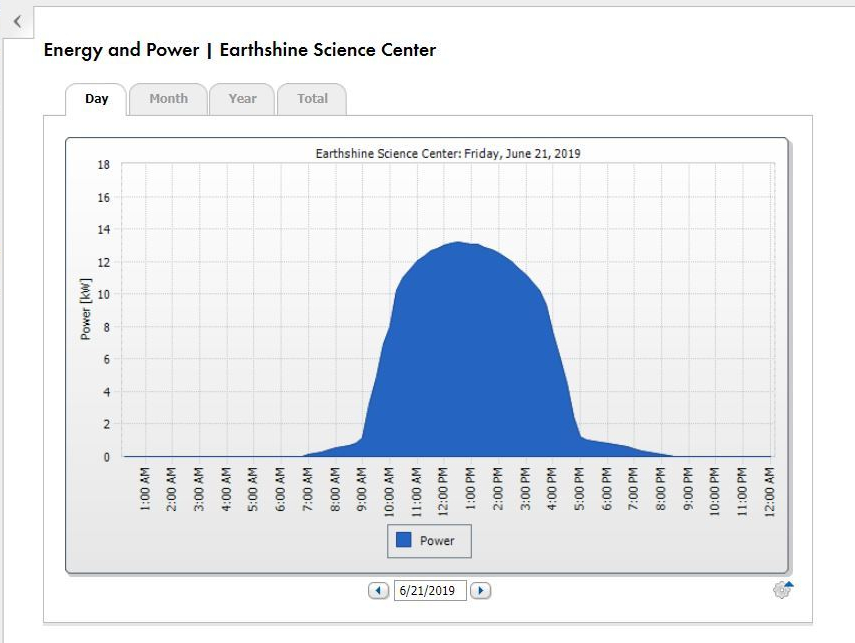Click the 9:00 AM x-axis label
This screenshot has width=855, height=643.
click(363, 490)
